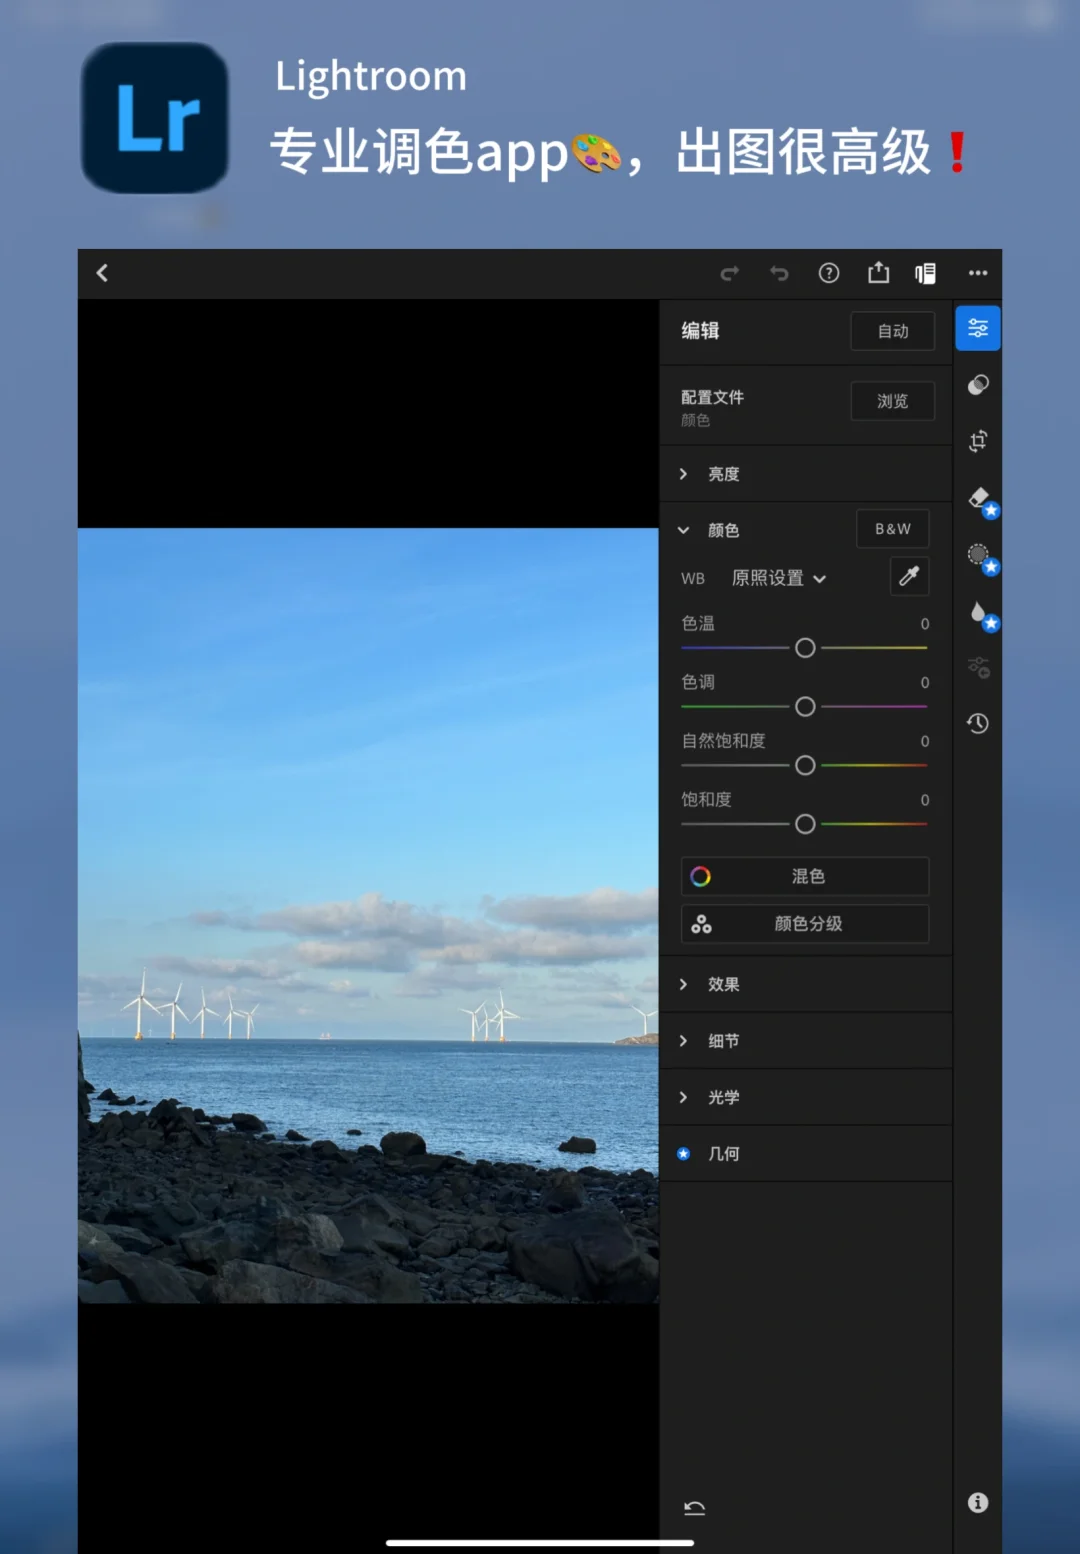Image resolution: width=1080 pixels, height=1554 pixels.
Task: Select the Edit sliders panel icon
Action: click(x=978, y=328)
